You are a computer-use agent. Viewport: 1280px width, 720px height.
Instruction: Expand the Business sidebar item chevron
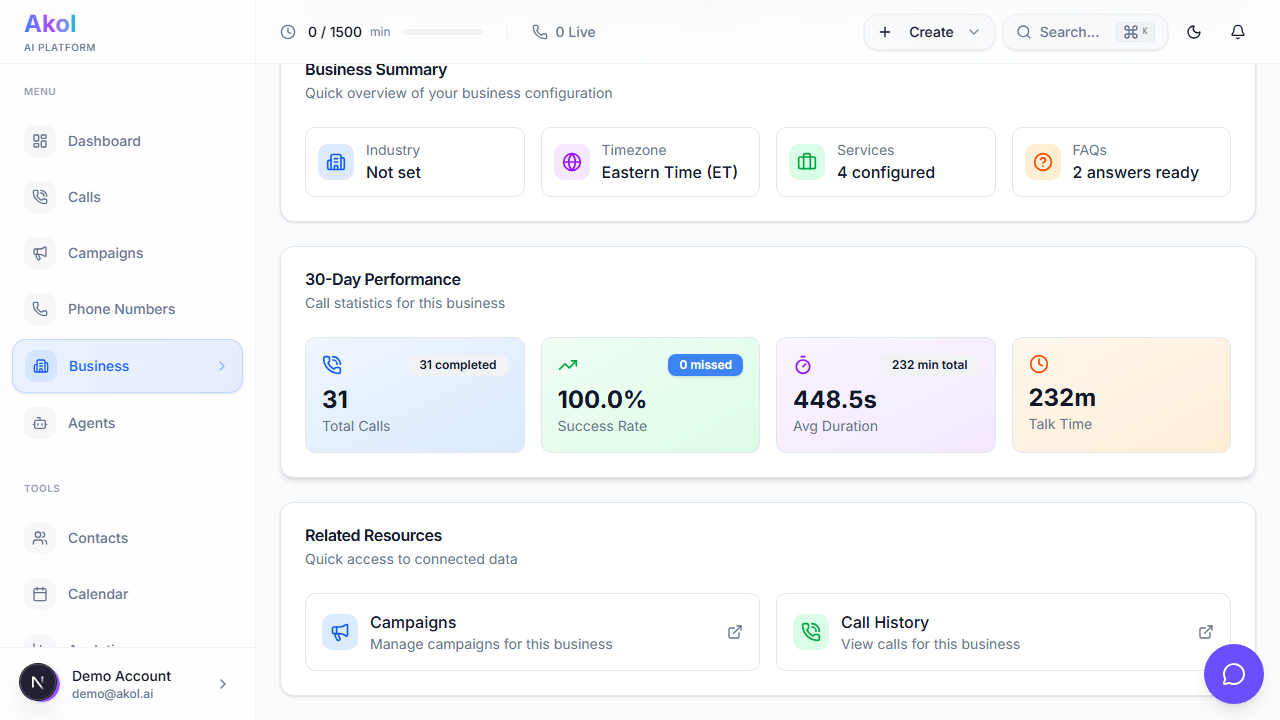(222, 366)
